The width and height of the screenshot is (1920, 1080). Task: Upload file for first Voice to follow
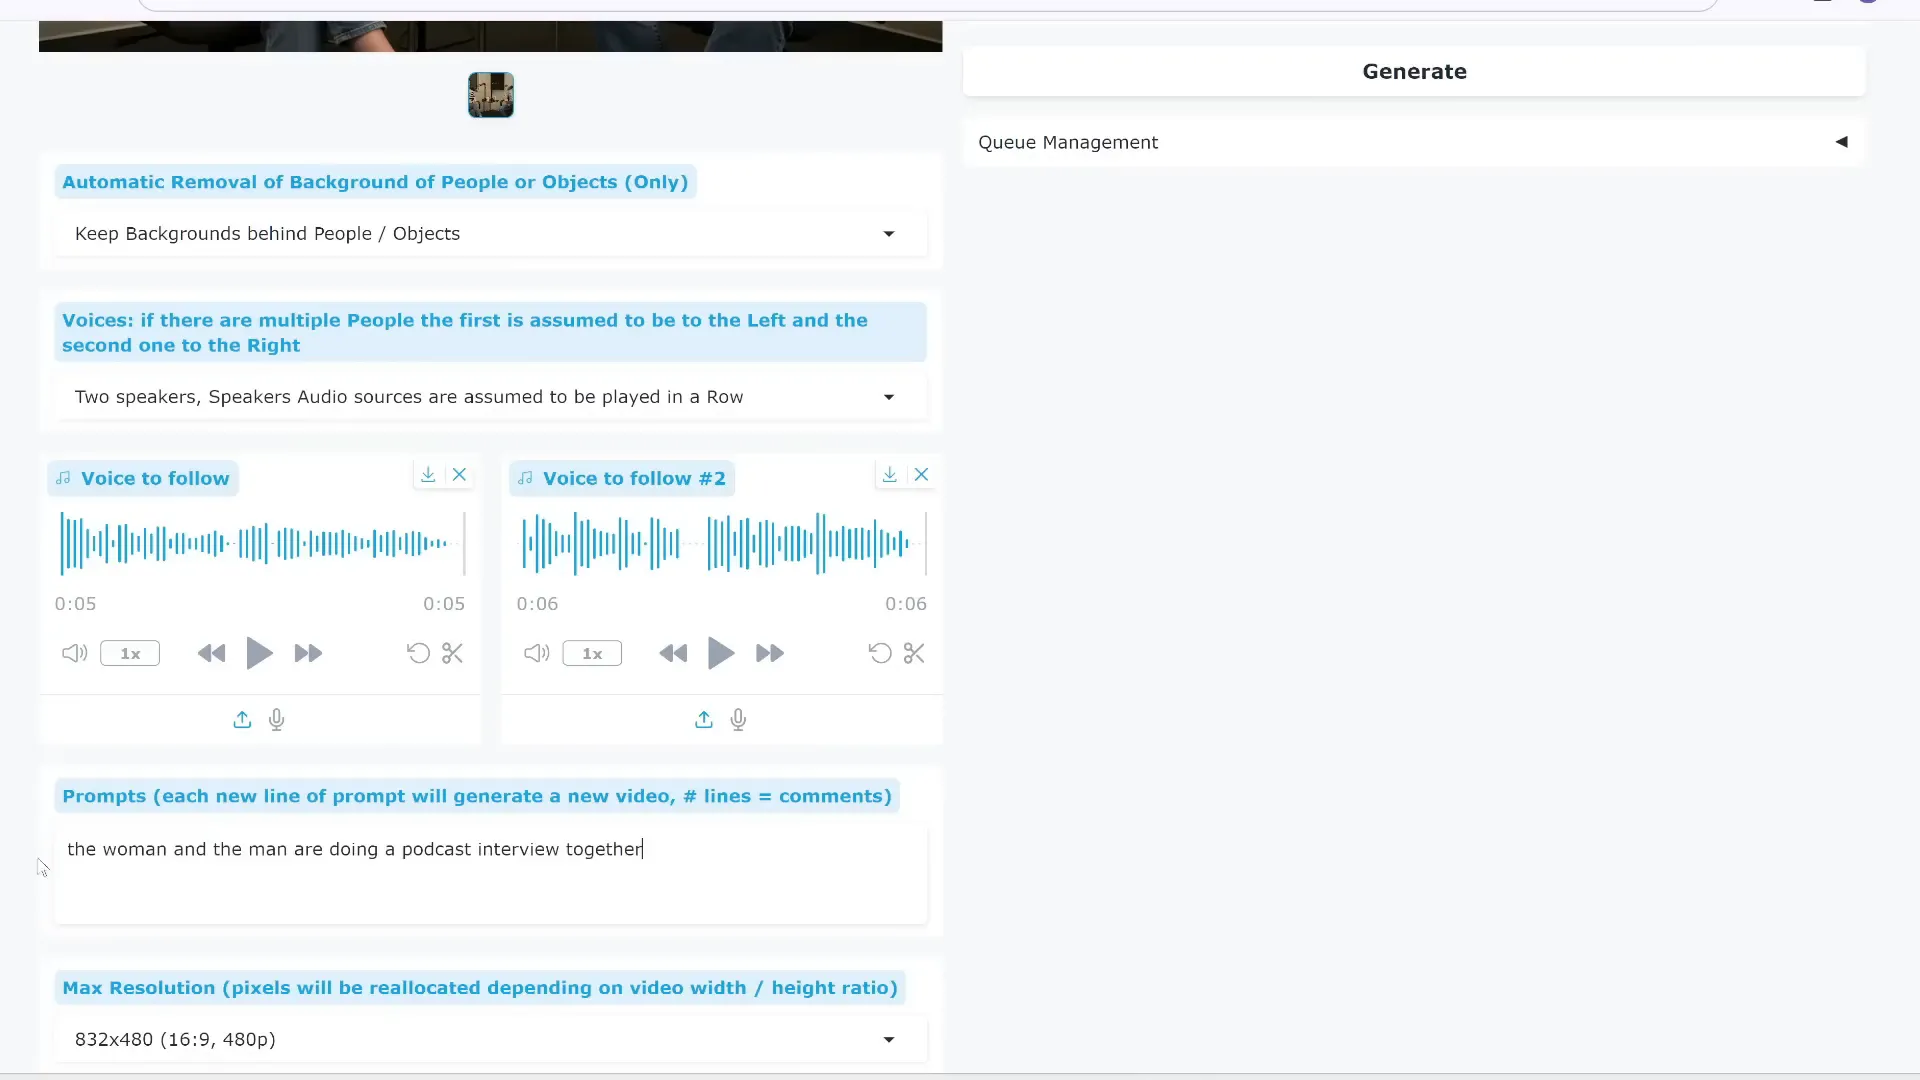pos(242,720)
